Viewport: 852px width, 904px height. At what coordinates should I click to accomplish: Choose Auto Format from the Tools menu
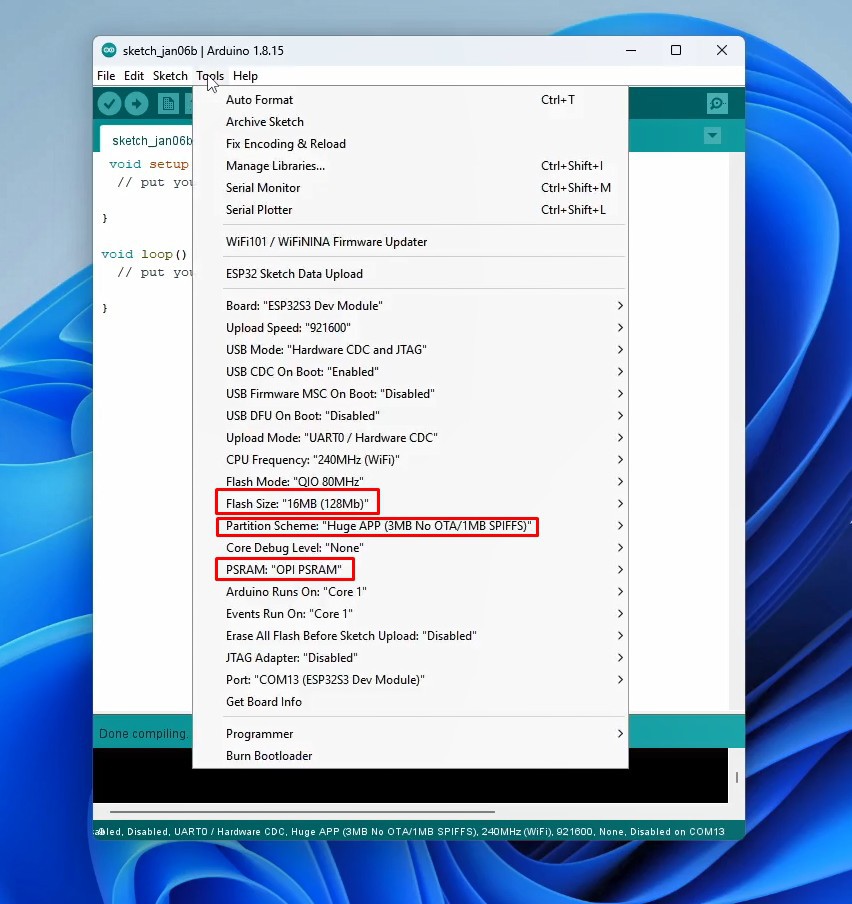[260, 100]
